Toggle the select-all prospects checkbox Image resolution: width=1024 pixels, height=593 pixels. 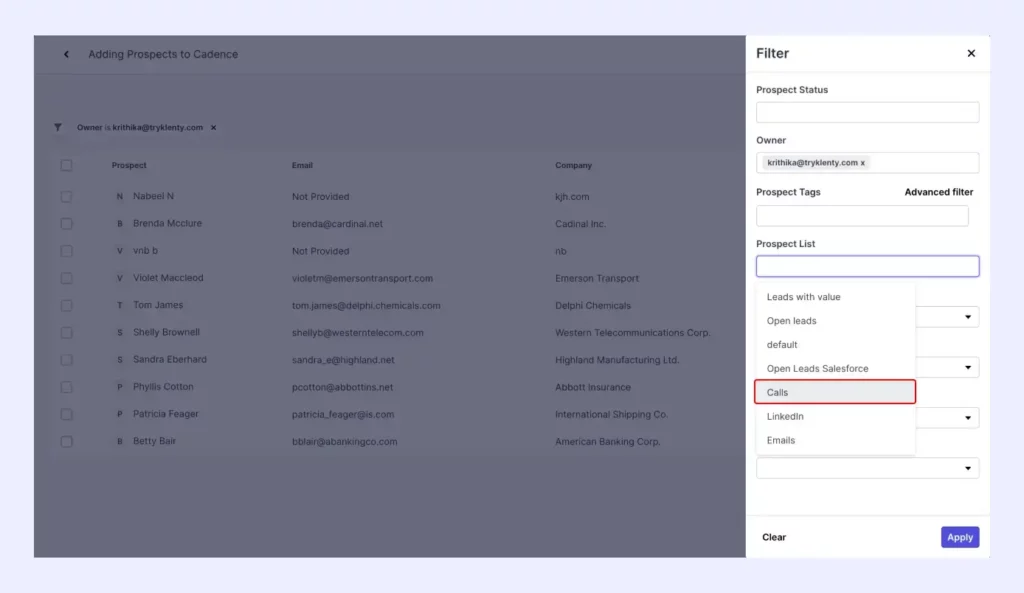pos(66,165)
